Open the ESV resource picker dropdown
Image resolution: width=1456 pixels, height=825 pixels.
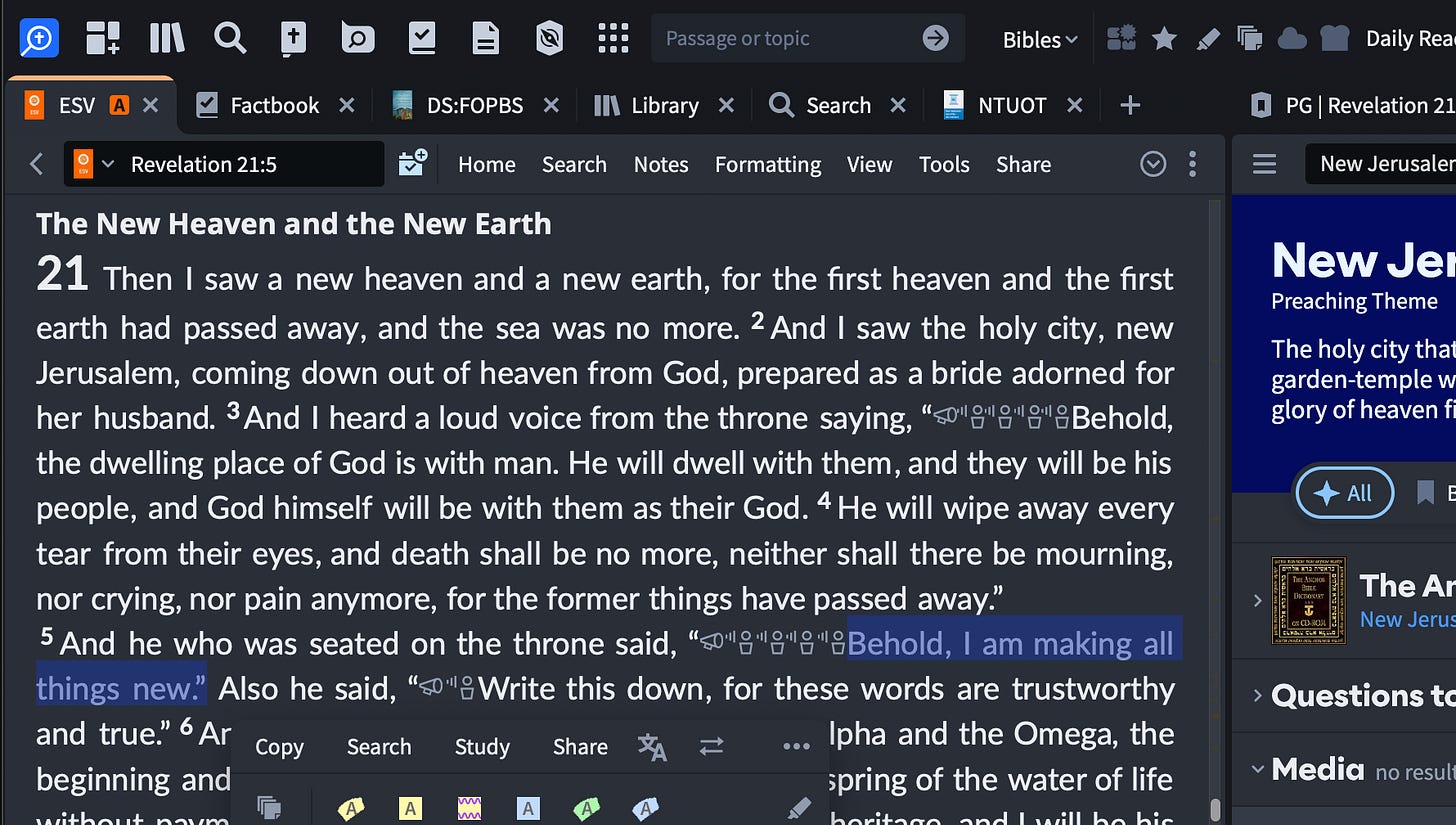pos(94,164)
